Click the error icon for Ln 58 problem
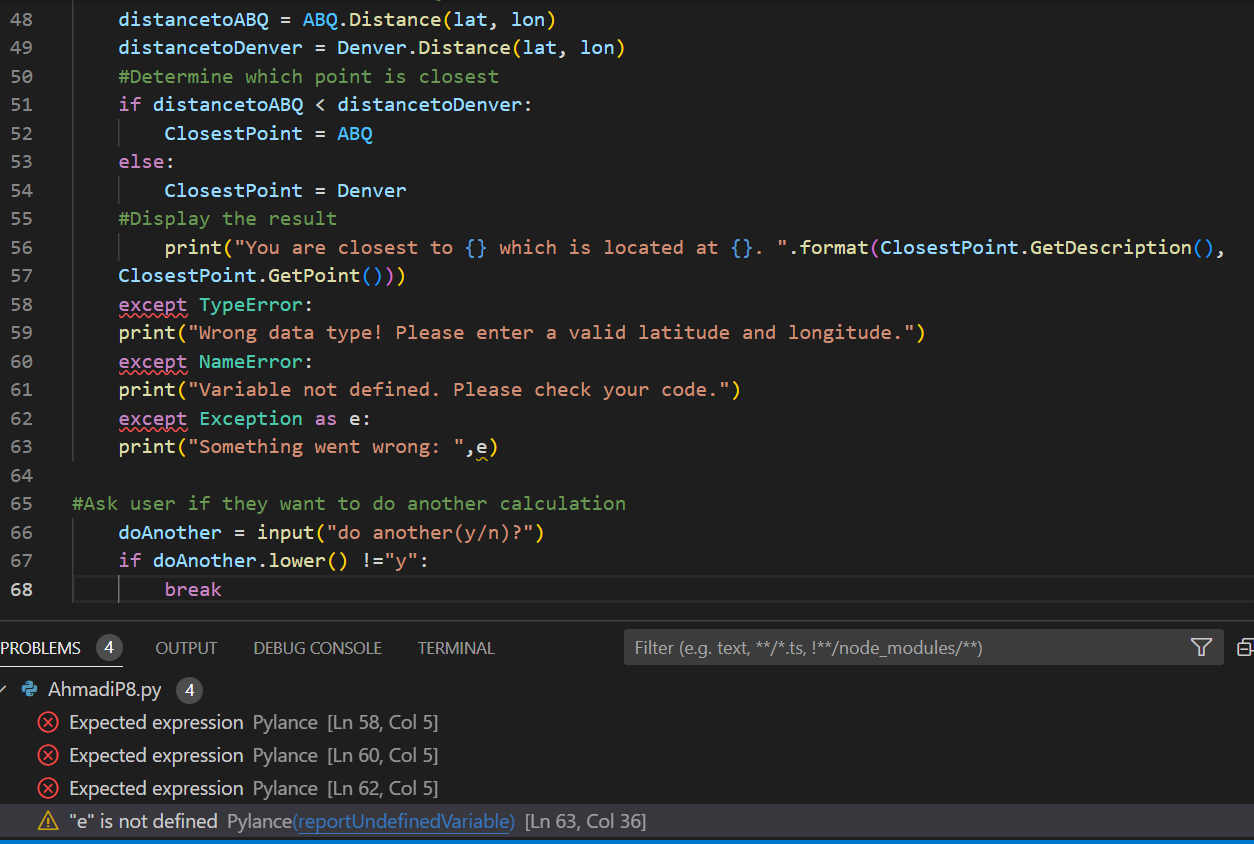This screenshot has width=1254, height=844. tap(47, 722)
